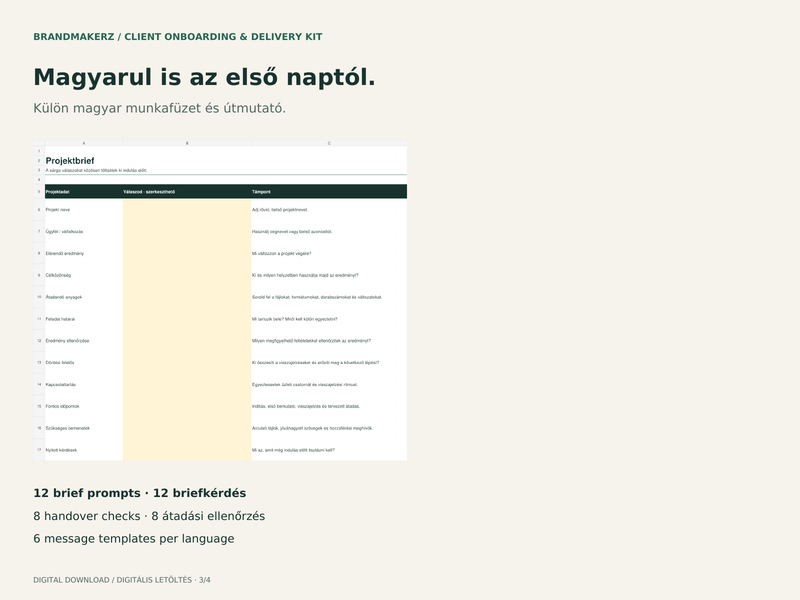Select the 'Elérendő eredmény' cell
The width and height of the screenshot is (800, 600).
point(84,254)
